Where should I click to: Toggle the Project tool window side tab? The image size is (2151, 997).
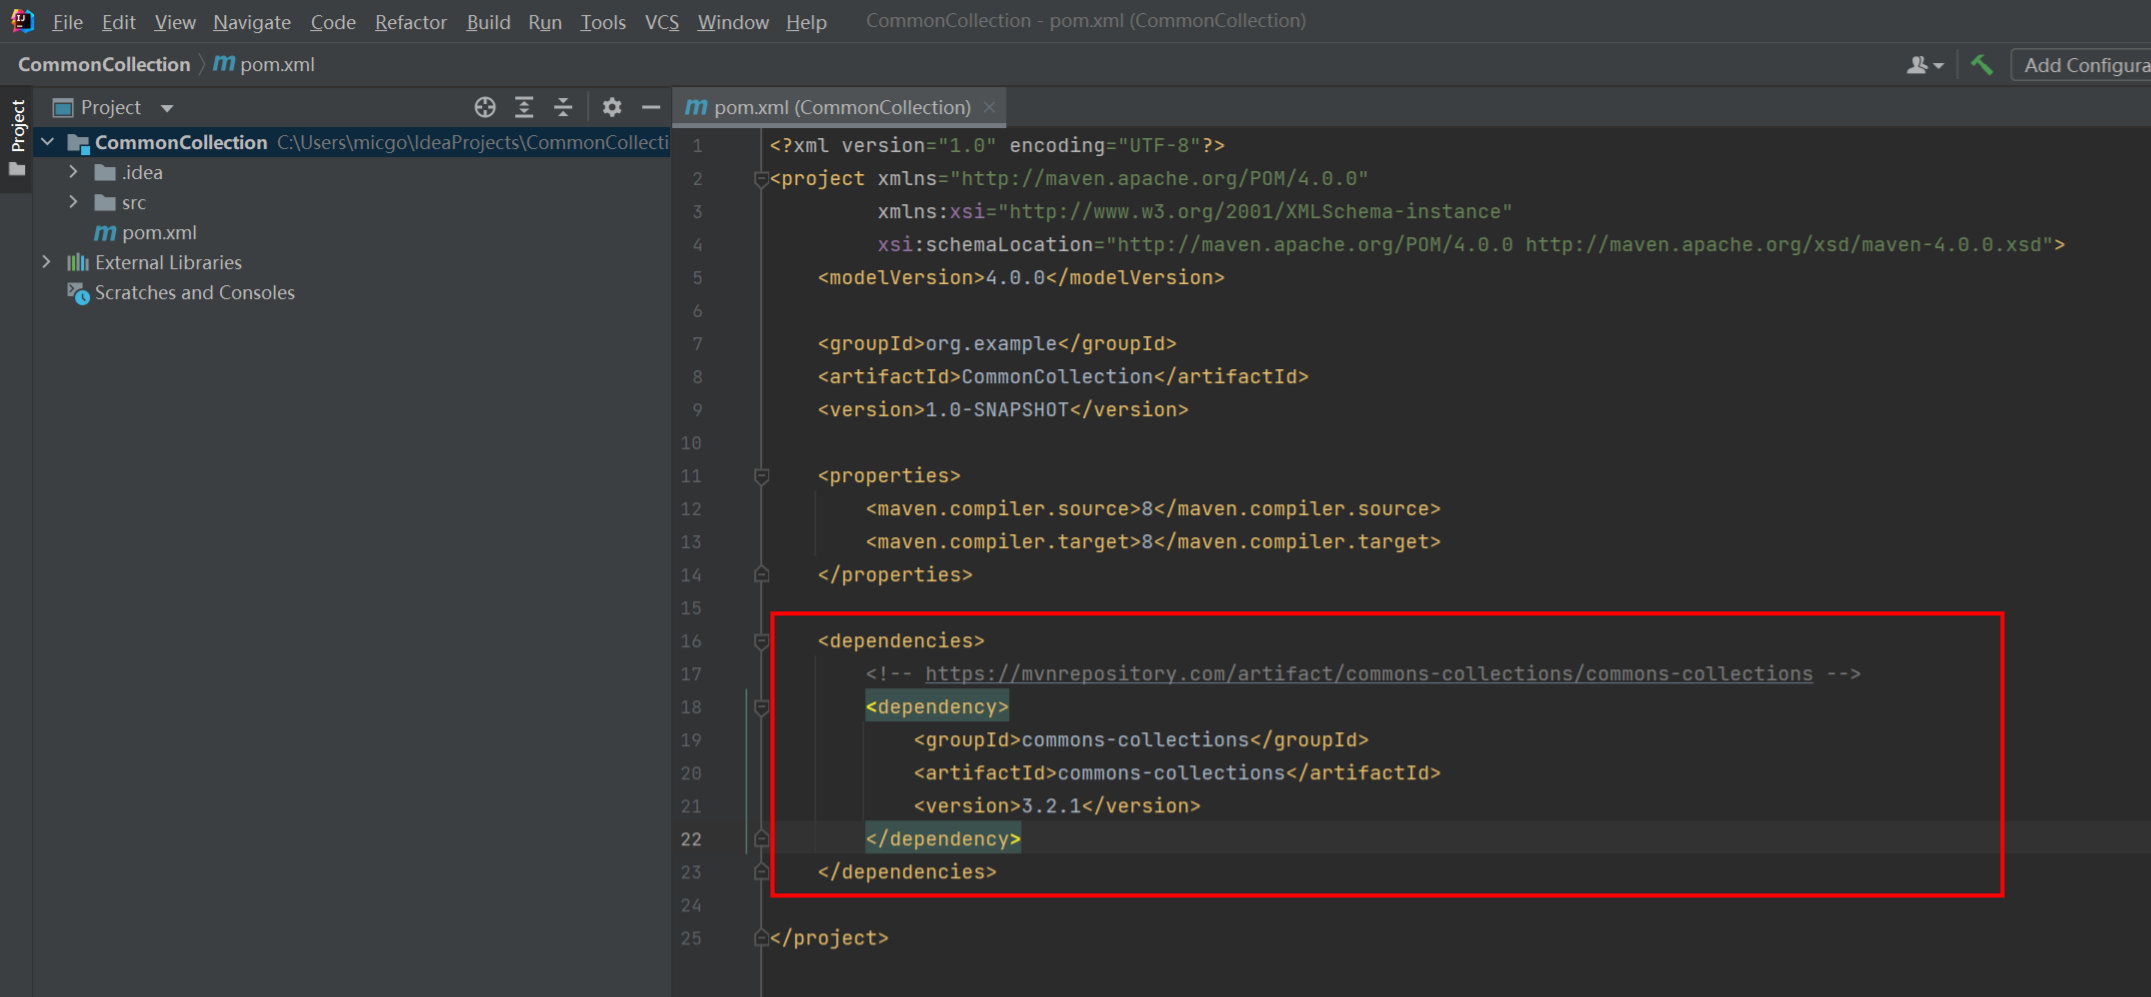pos(17,125)
